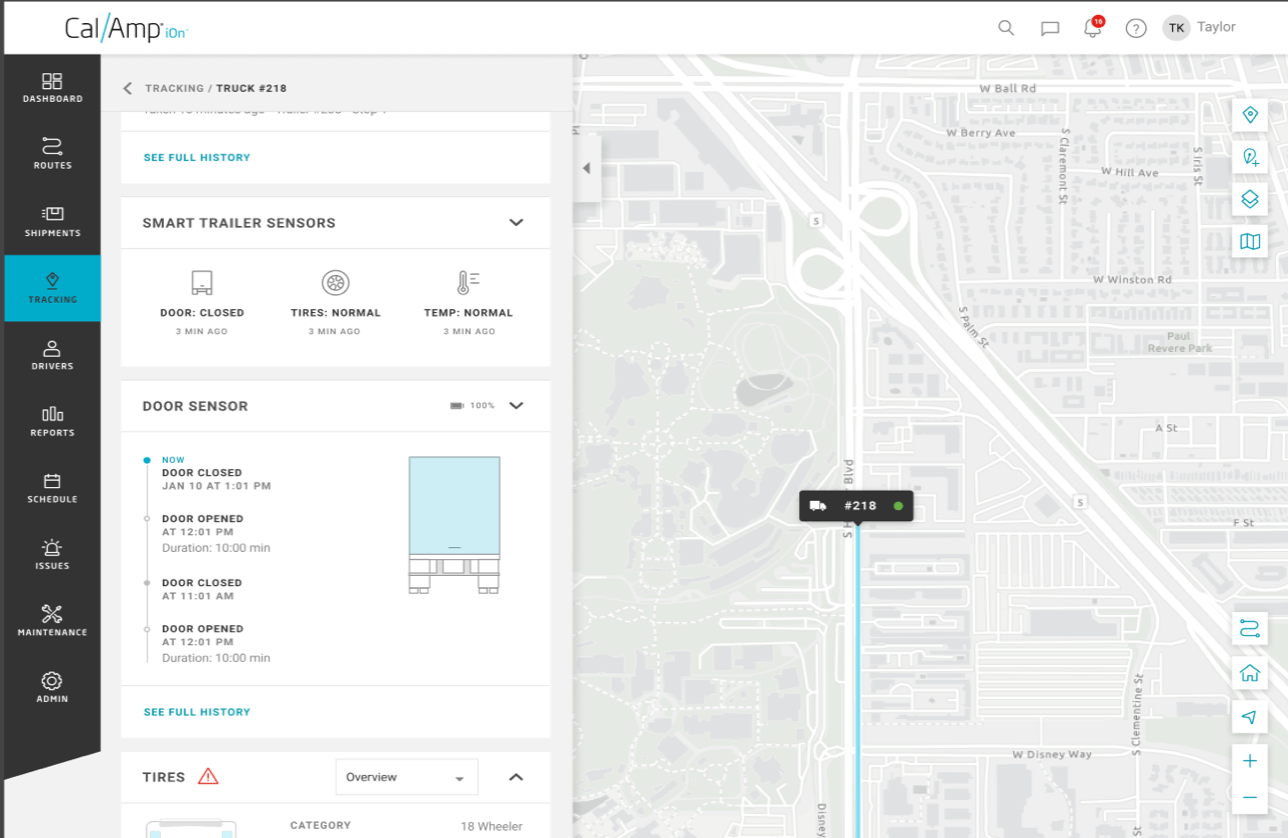1288x838 pixels.
Task: Click the help question mark icon
Action: (x=1135, y=28)
